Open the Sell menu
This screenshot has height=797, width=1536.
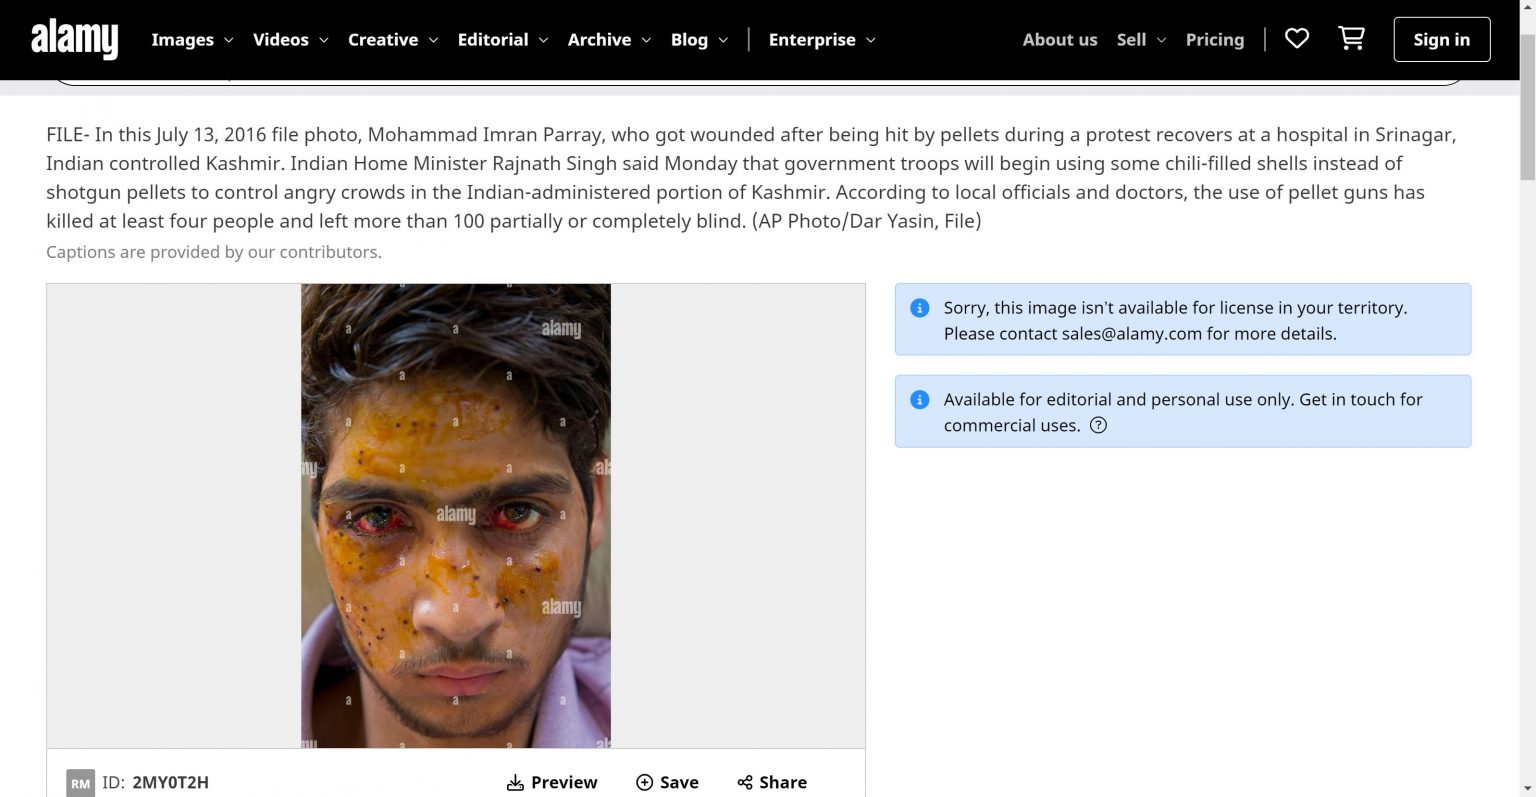(x=1131, y=40)
